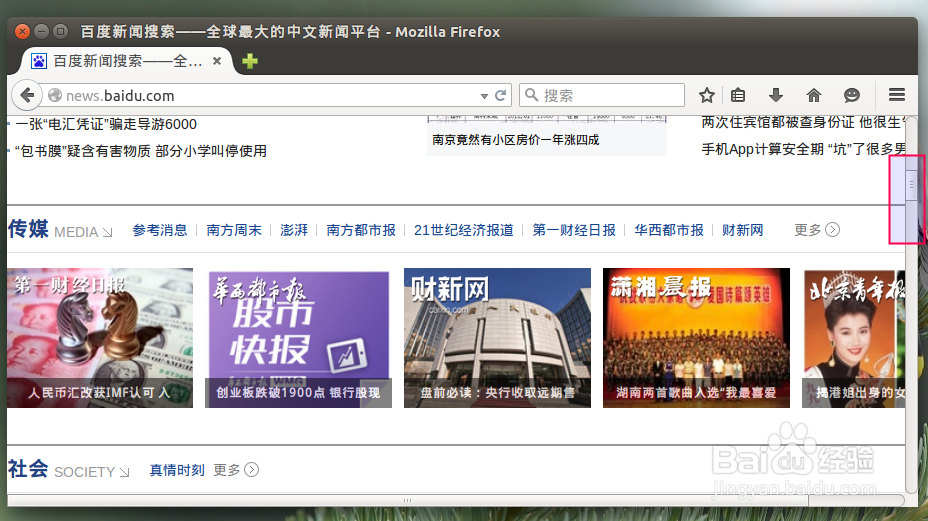
Task: Open the 澎湃 media link
Action: click(x=294, y=230)
